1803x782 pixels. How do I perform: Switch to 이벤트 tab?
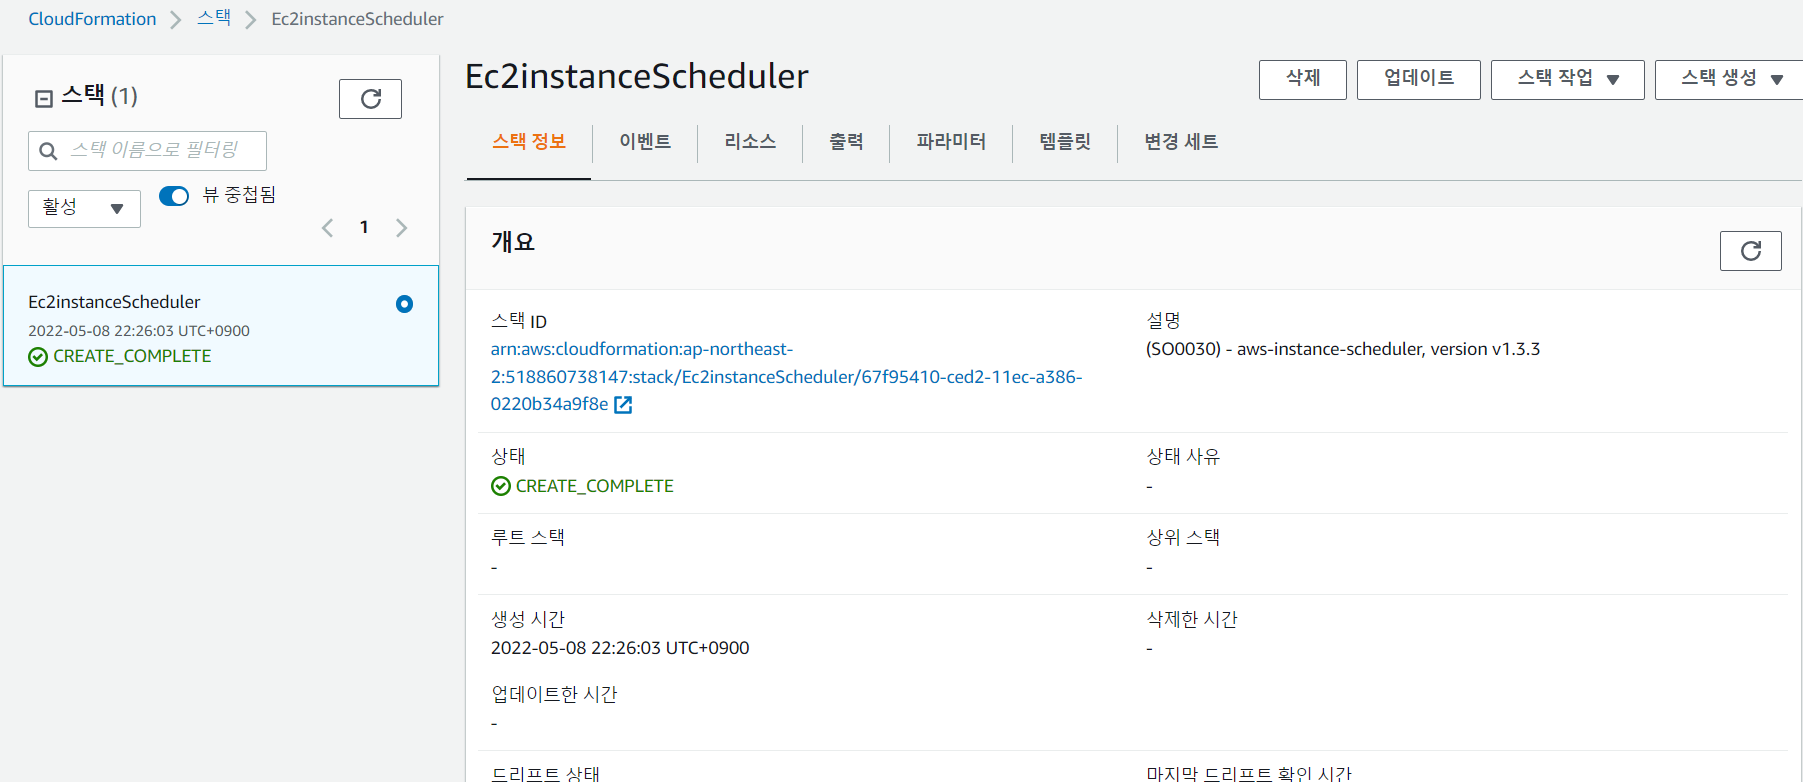tap(645, 142)
